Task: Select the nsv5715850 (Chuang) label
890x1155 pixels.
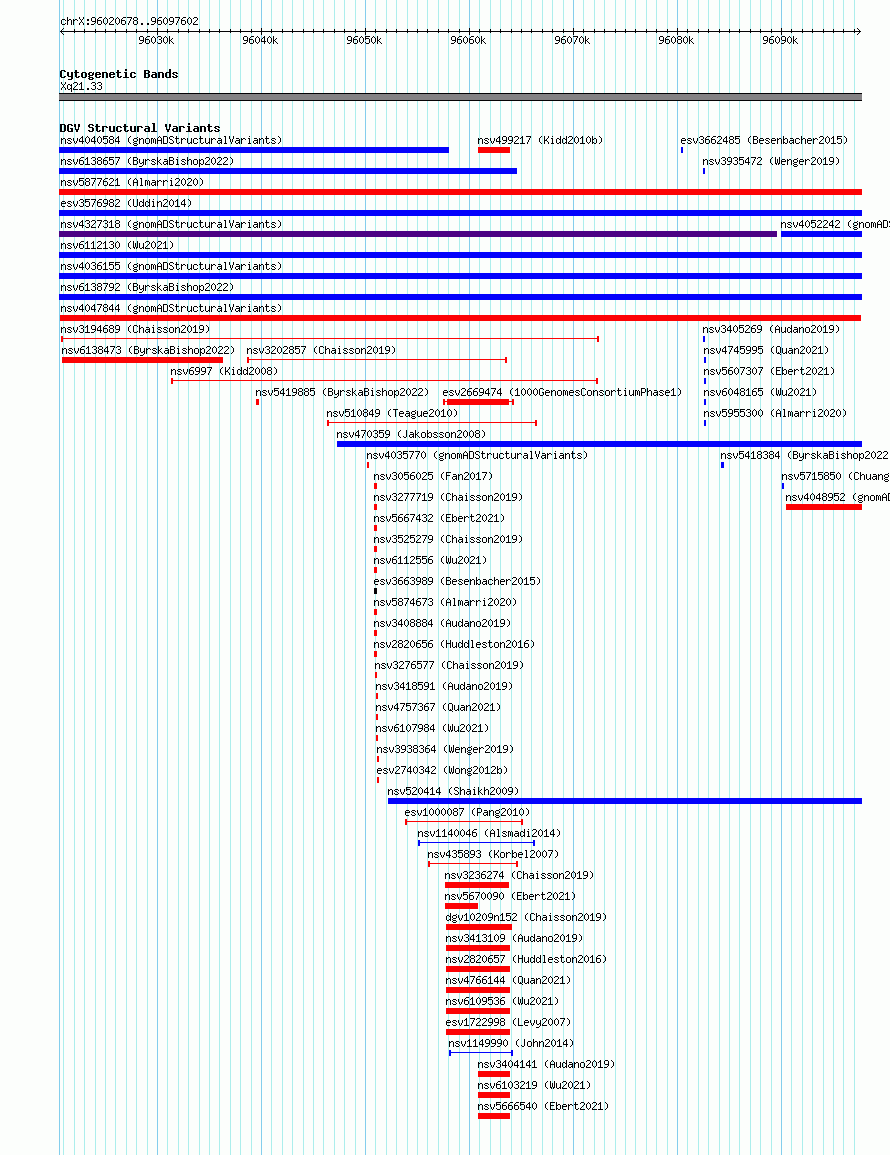Action: point(835,476)
